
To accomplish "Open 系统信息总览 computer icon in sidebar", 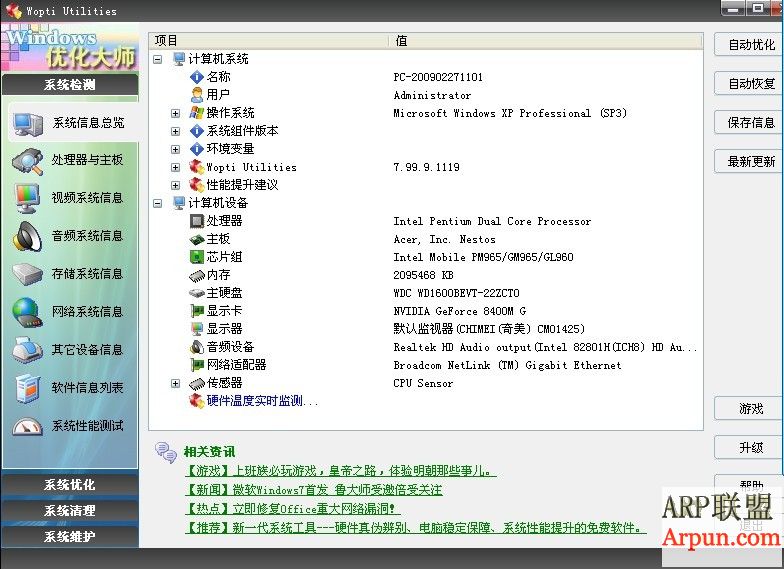I will coord(28,124).
